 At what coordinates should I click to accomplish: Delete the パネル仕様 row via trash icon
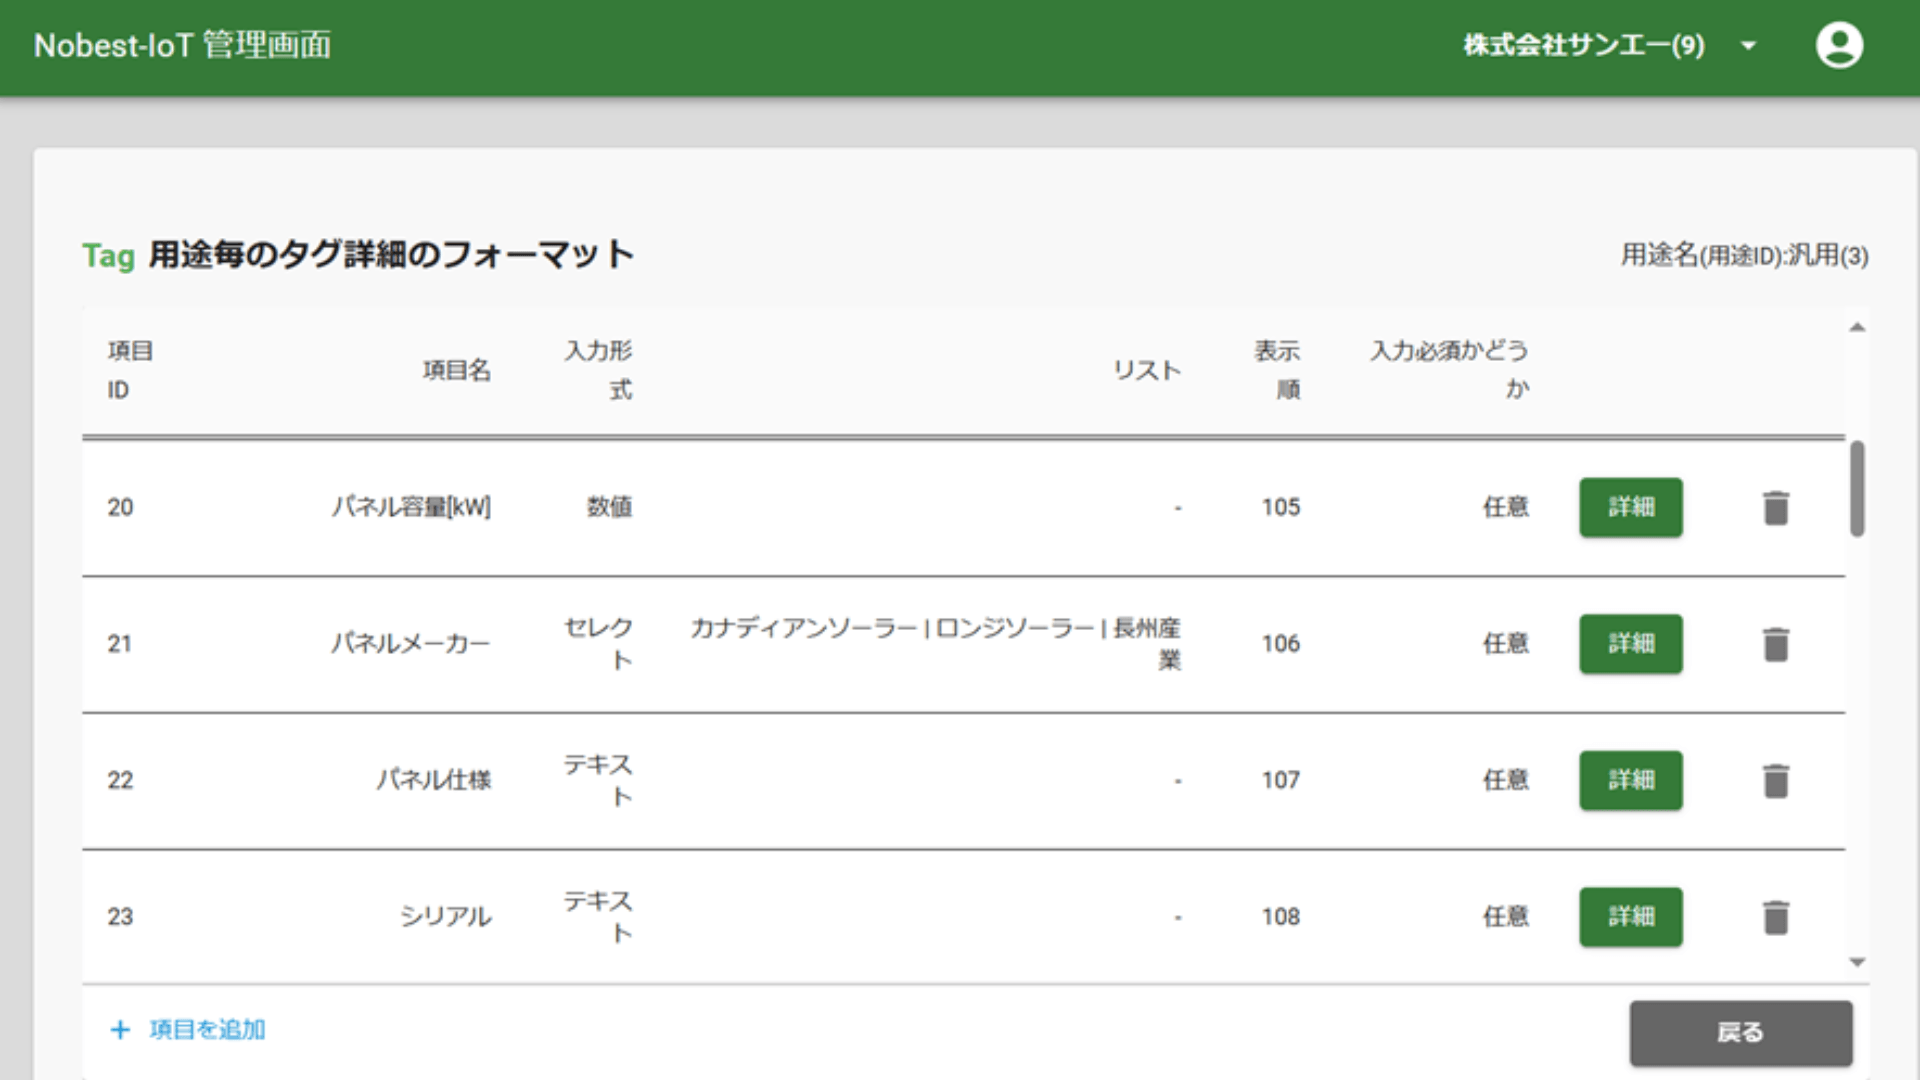(x=1776, y=781)
